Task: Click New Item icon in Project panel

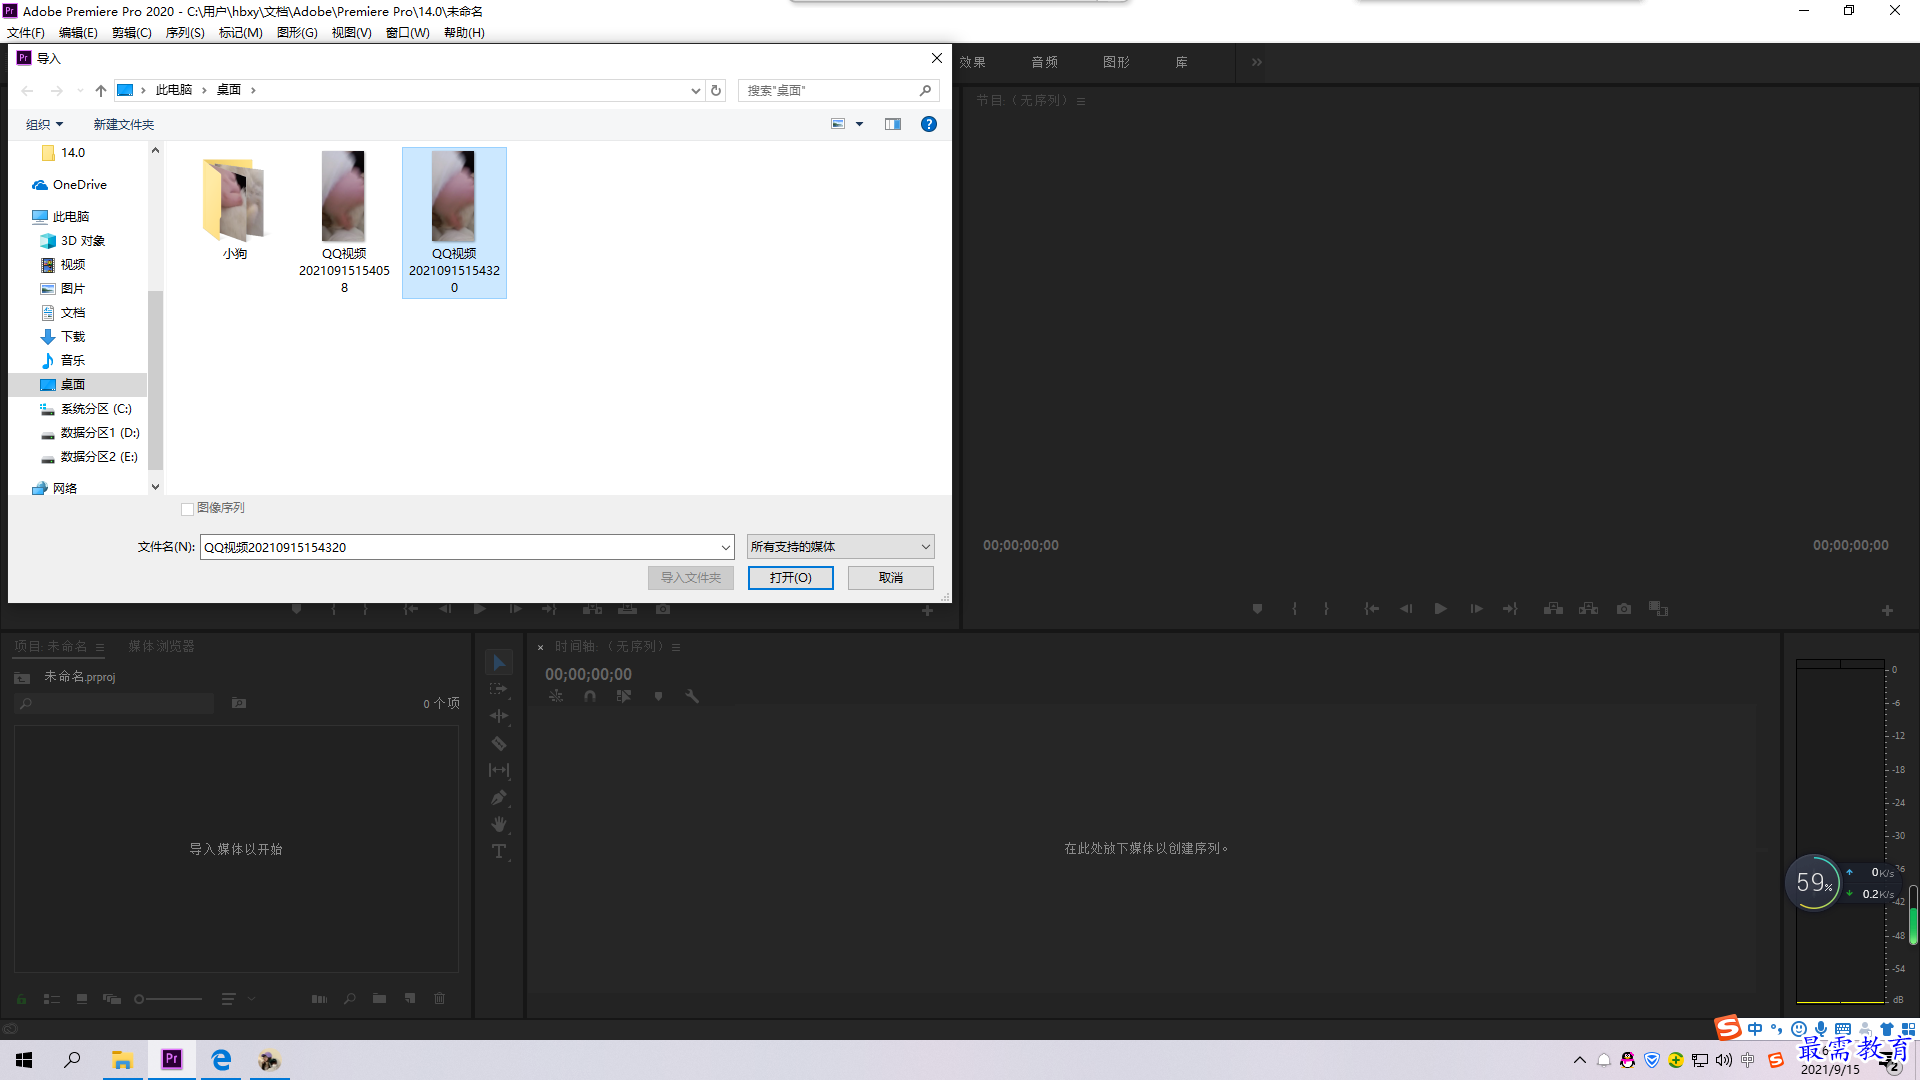Action: [x=410, y=999]
